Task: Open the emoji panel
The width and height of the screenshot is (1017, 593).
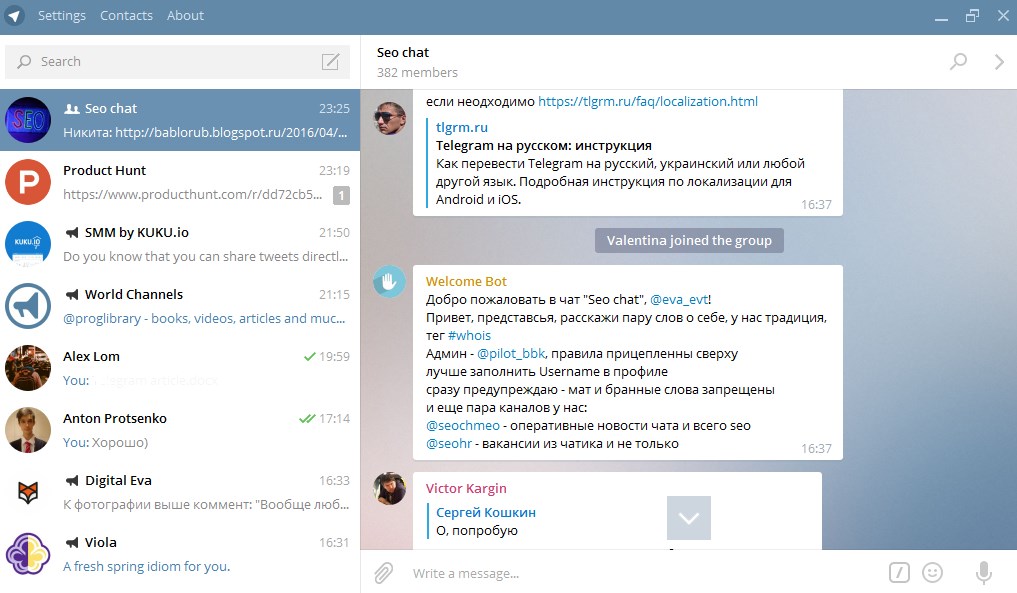Action: 932,572
